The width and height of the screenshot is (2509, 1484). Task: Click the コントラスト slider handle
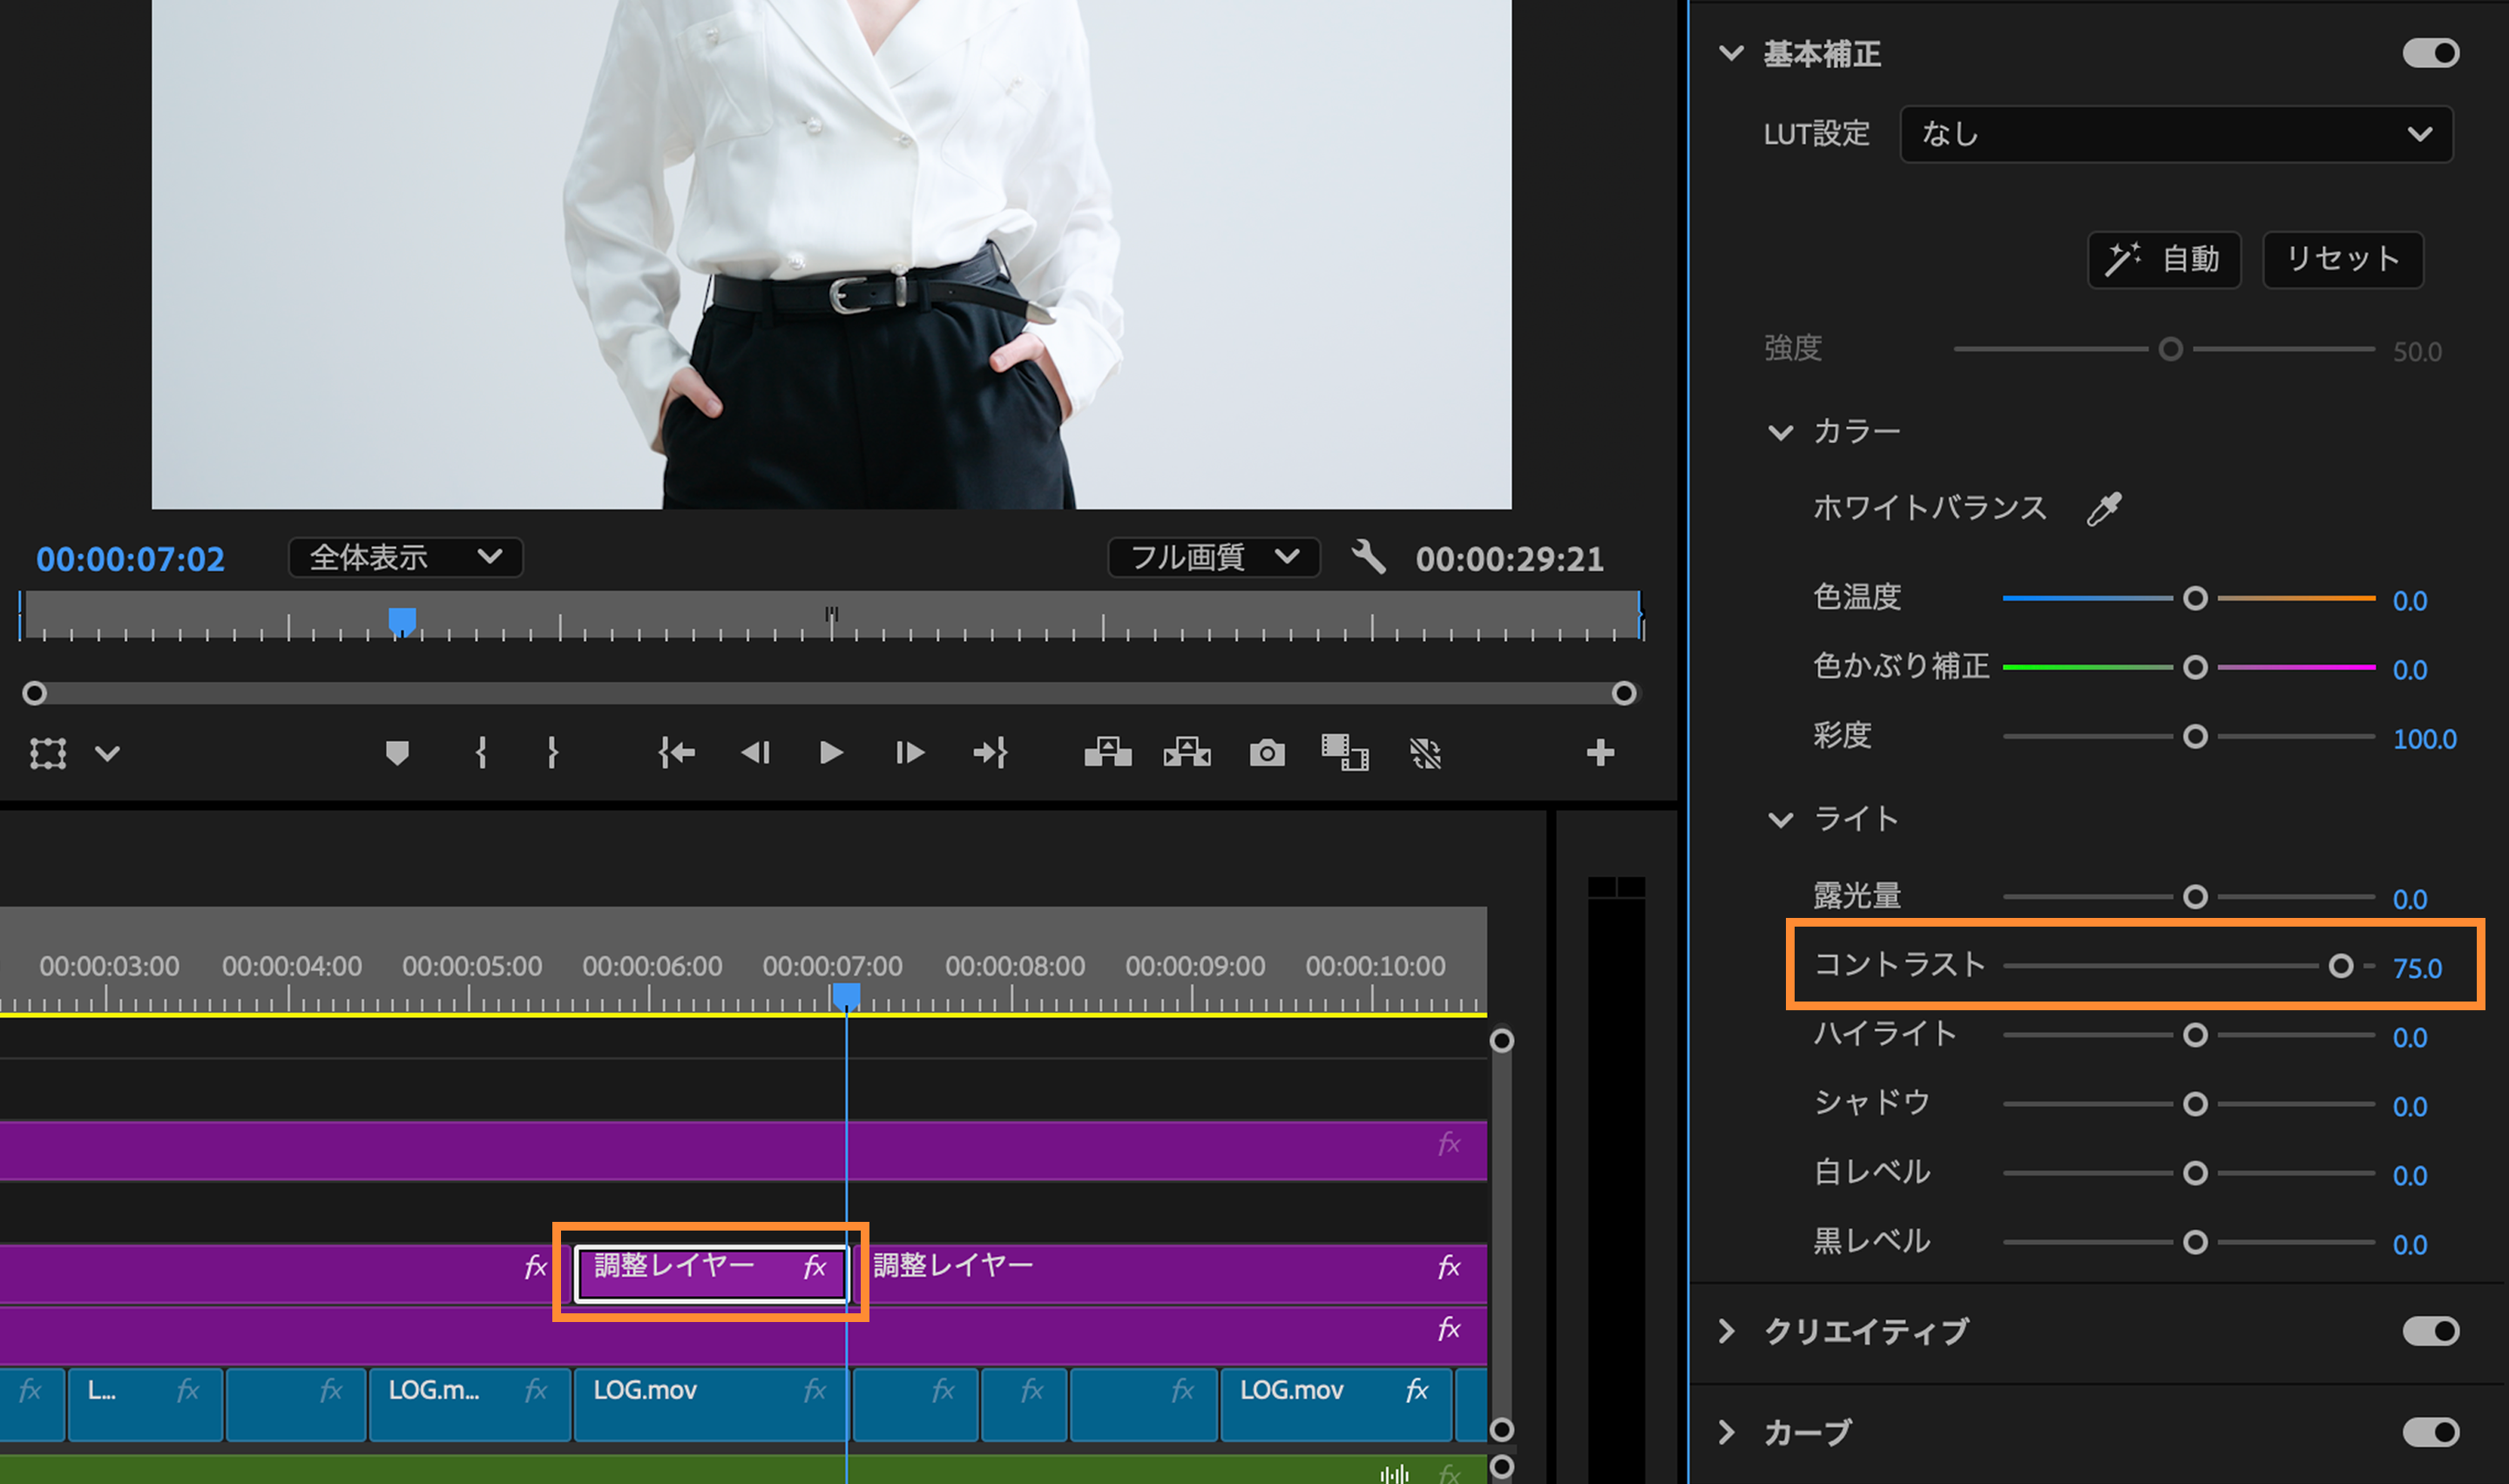point(2340,966)
